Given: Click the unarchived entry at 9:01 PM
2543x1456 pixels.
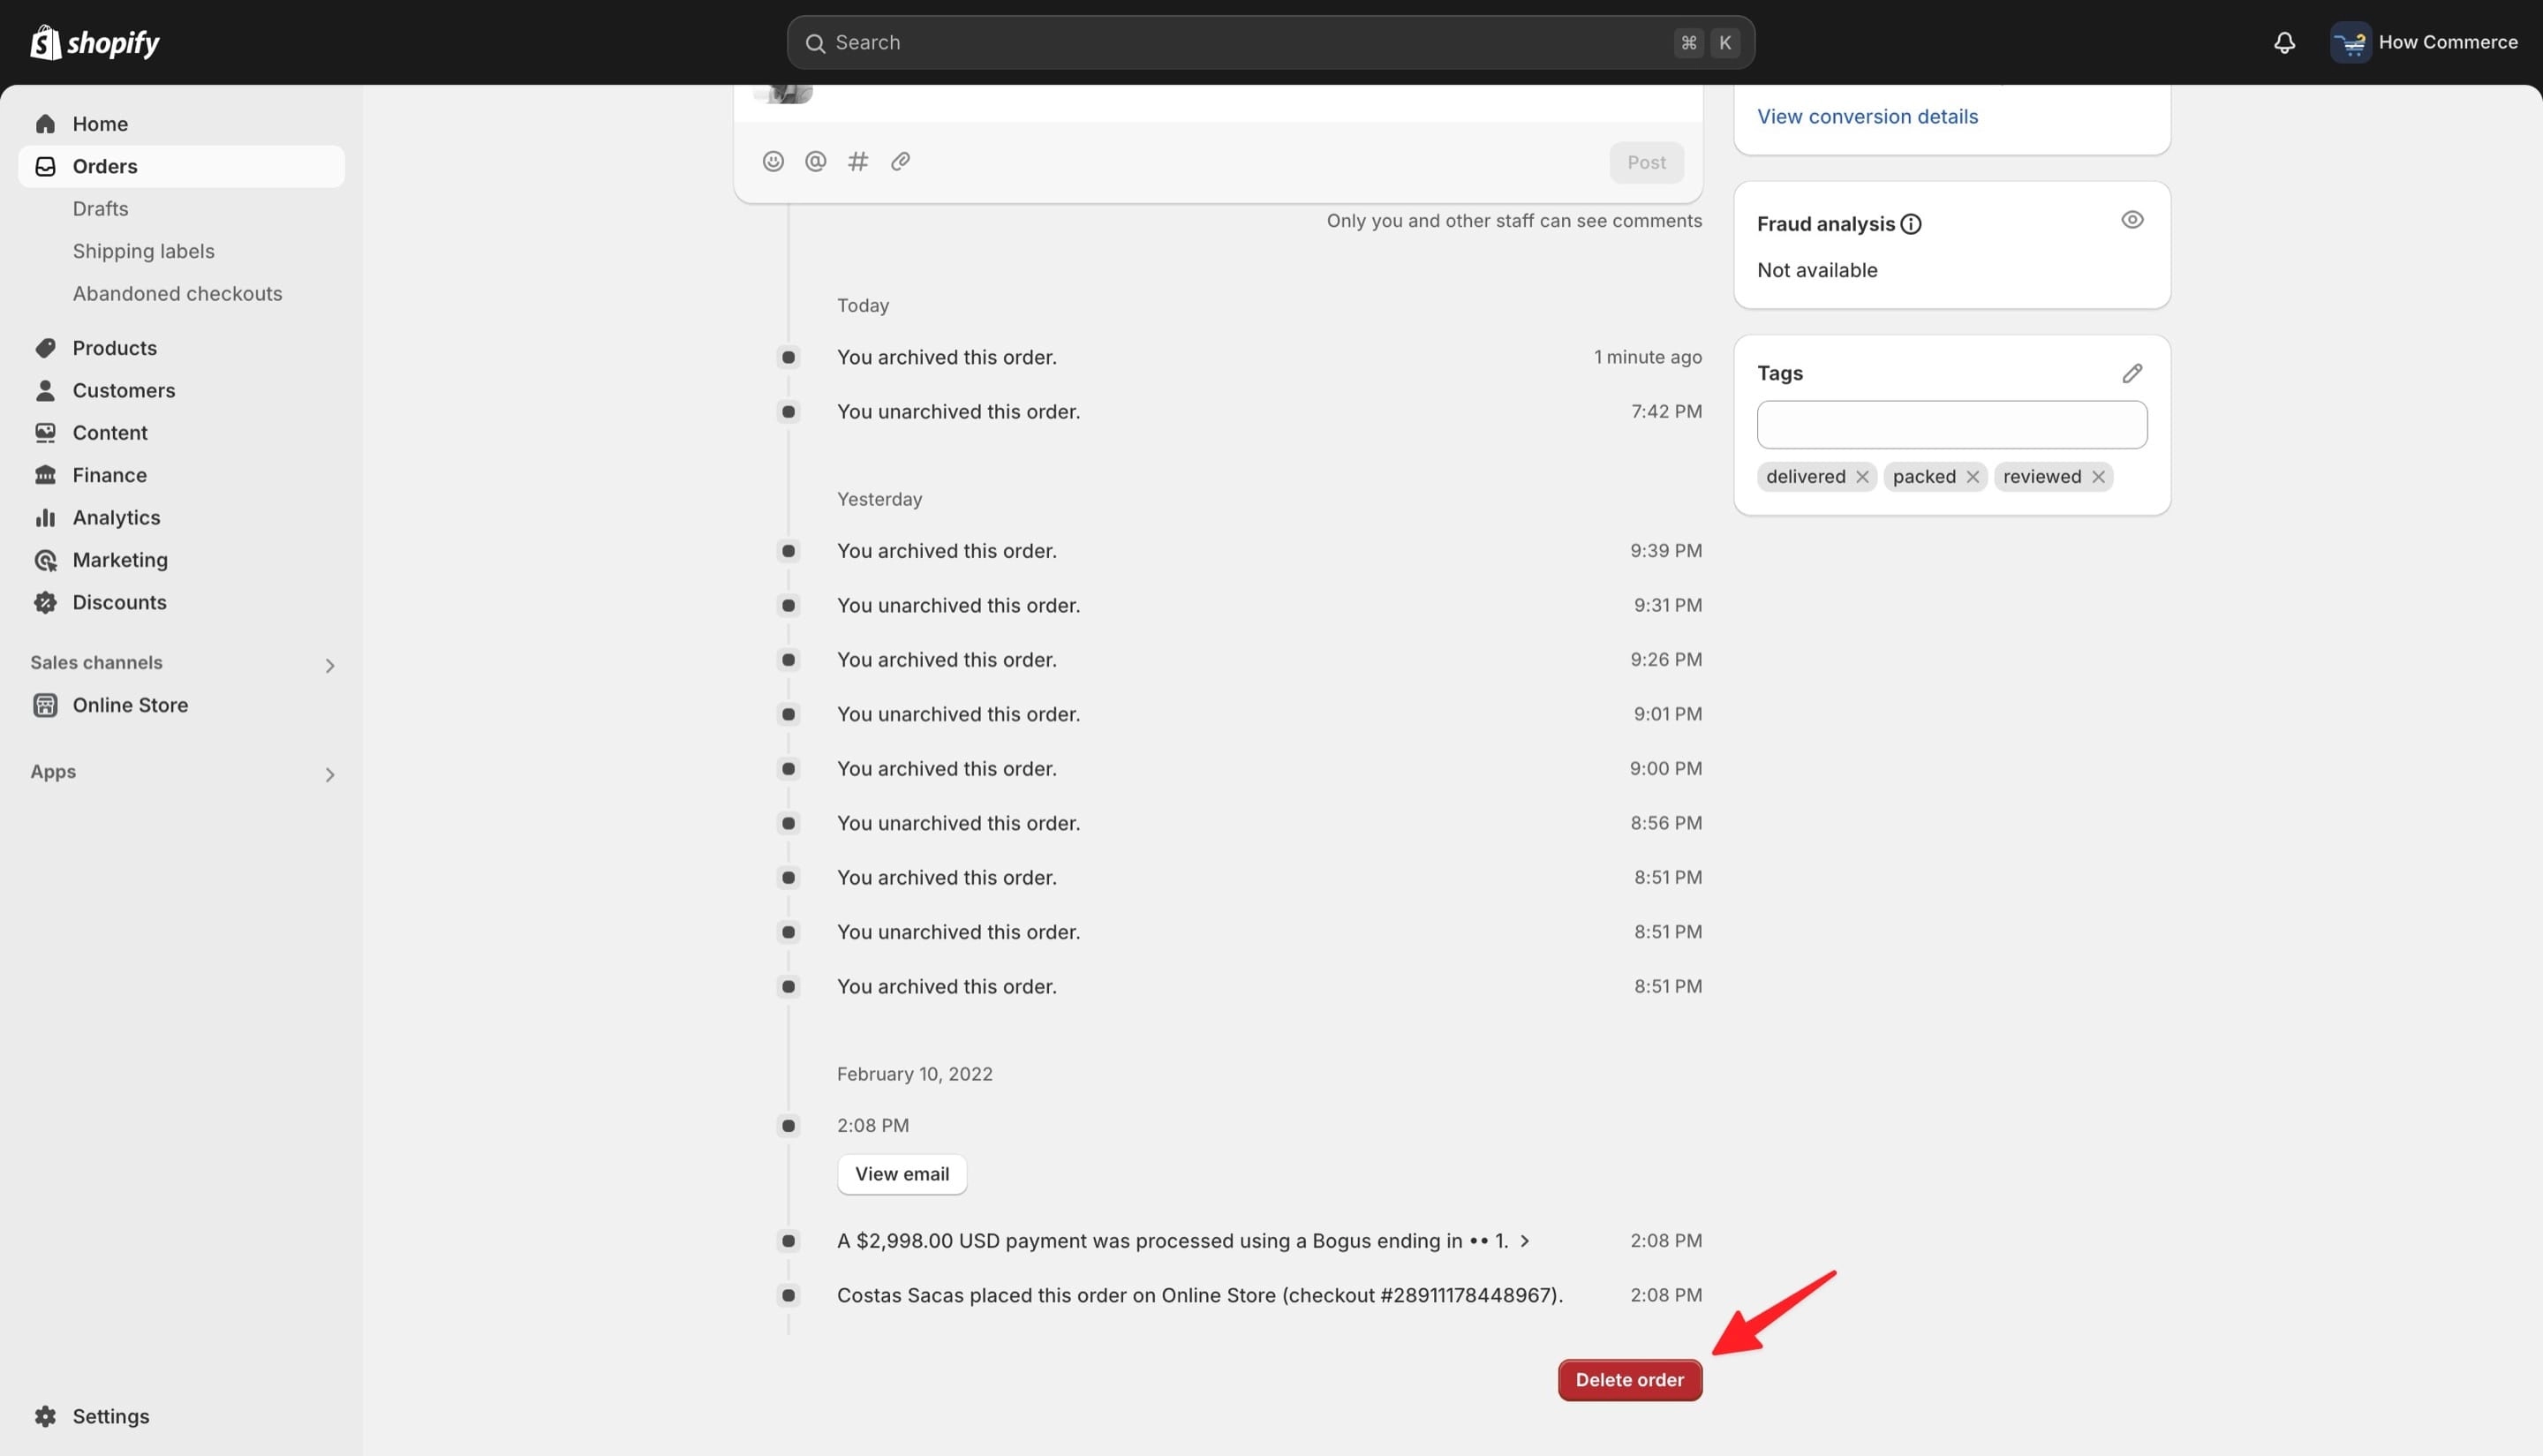Looking at the screenshot, I should point(958,714).
